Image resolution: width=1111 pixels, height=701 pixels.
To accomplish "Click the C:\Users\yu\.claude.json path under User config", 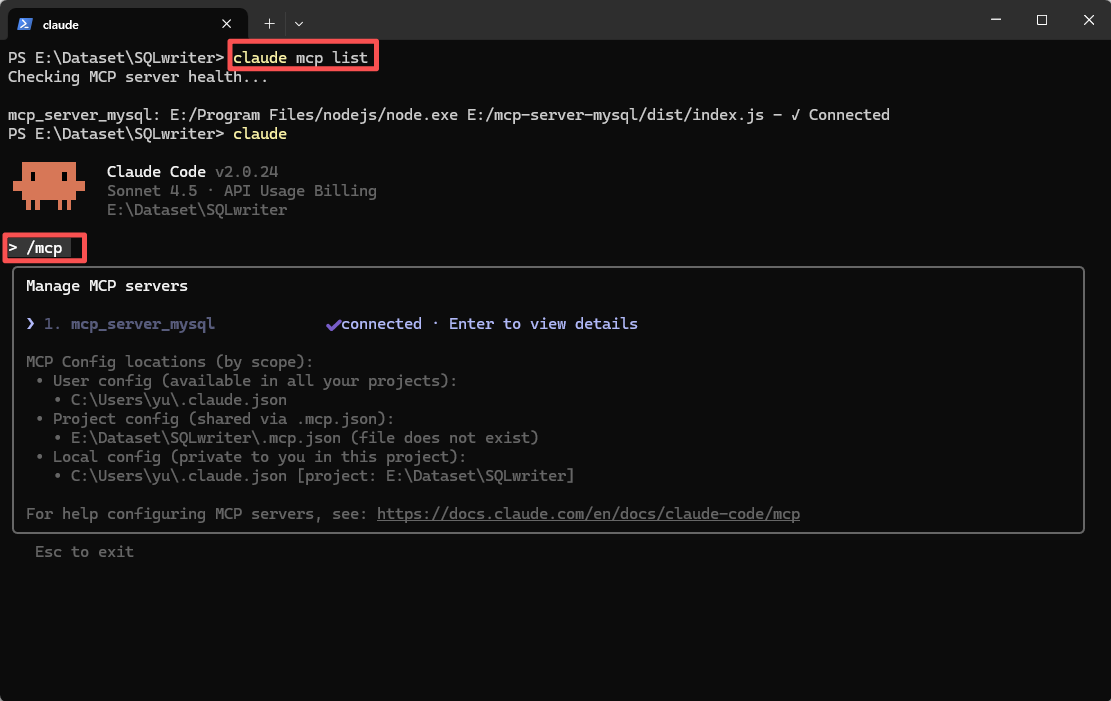I will tap(179, 400).
